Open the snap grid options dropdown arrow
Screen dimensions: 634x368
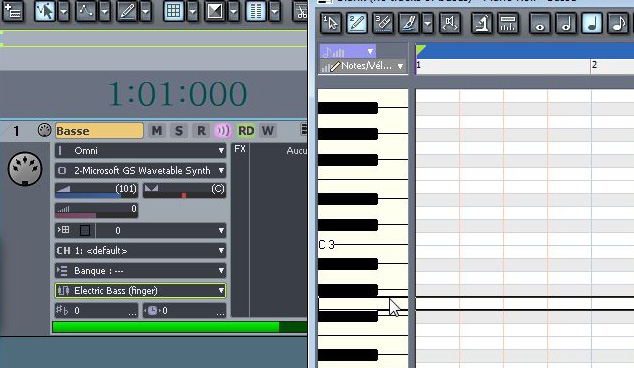pyautogui.click(x=193, y=11)
